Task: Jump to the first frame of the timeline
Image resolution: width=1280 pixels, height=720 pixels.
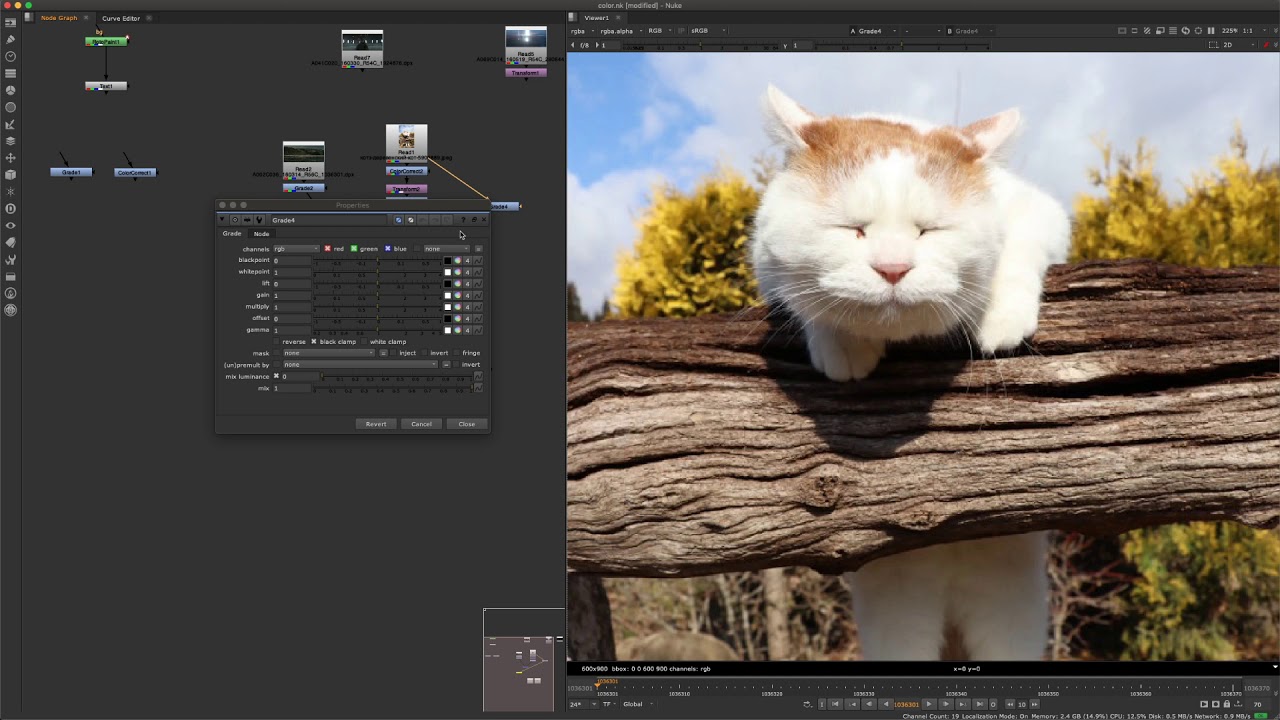Action: point(835,704)
